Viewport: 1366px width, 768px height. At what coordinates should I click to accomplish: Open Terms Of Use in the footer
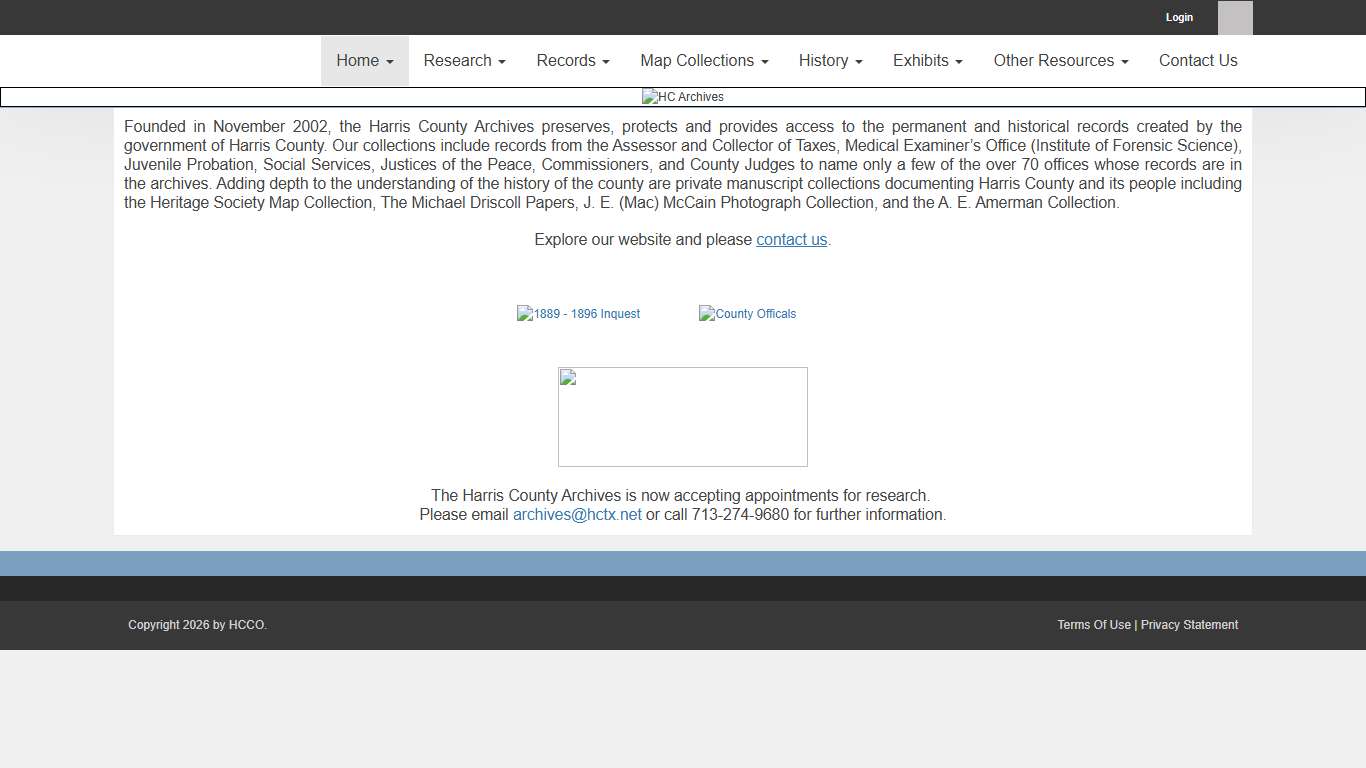pyautogui.click(x=1094, y=625)
